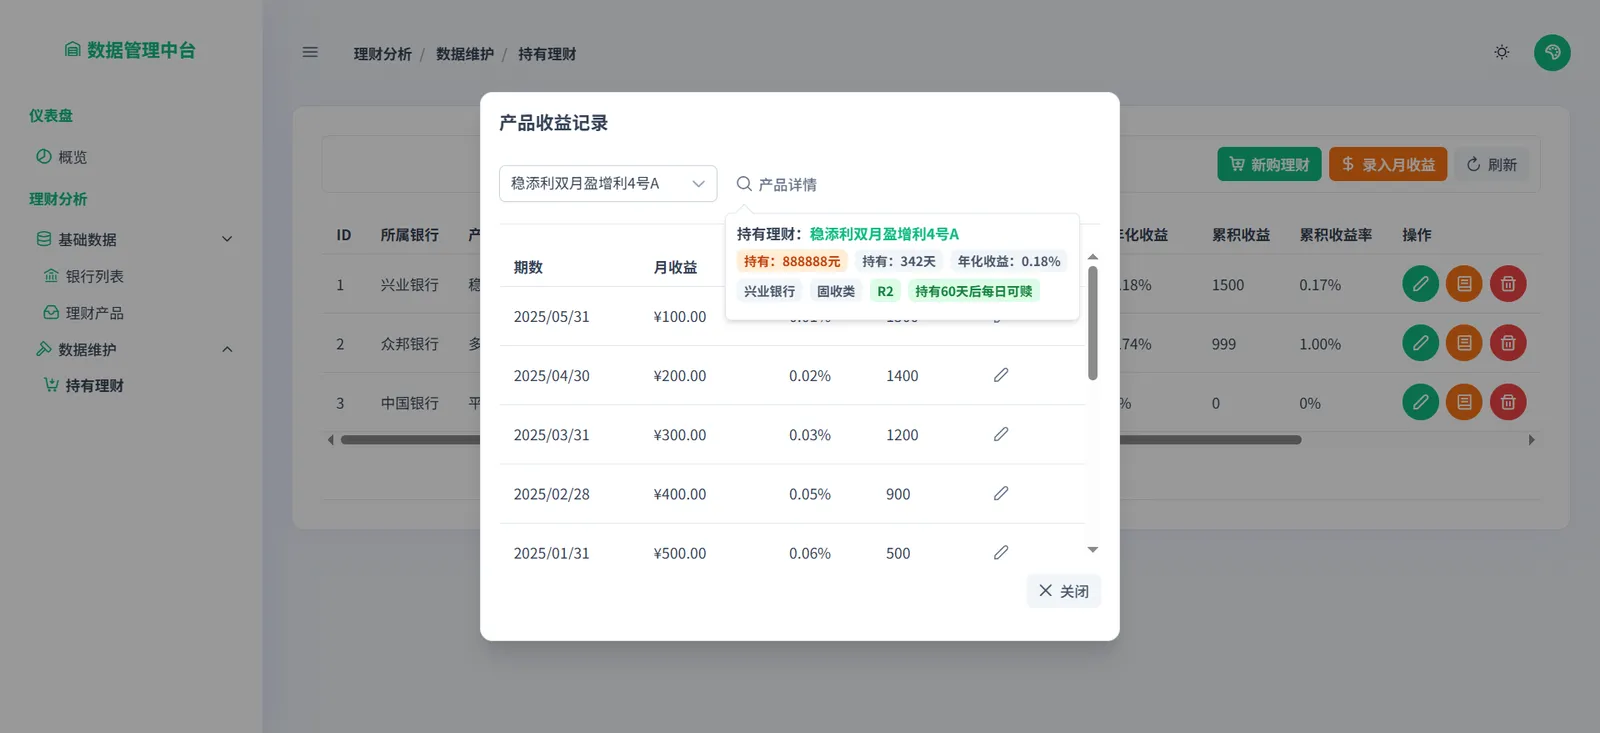Click the table horizontal scrollbar right arrow
The image size is (1600, 733).
[1531, 440]
